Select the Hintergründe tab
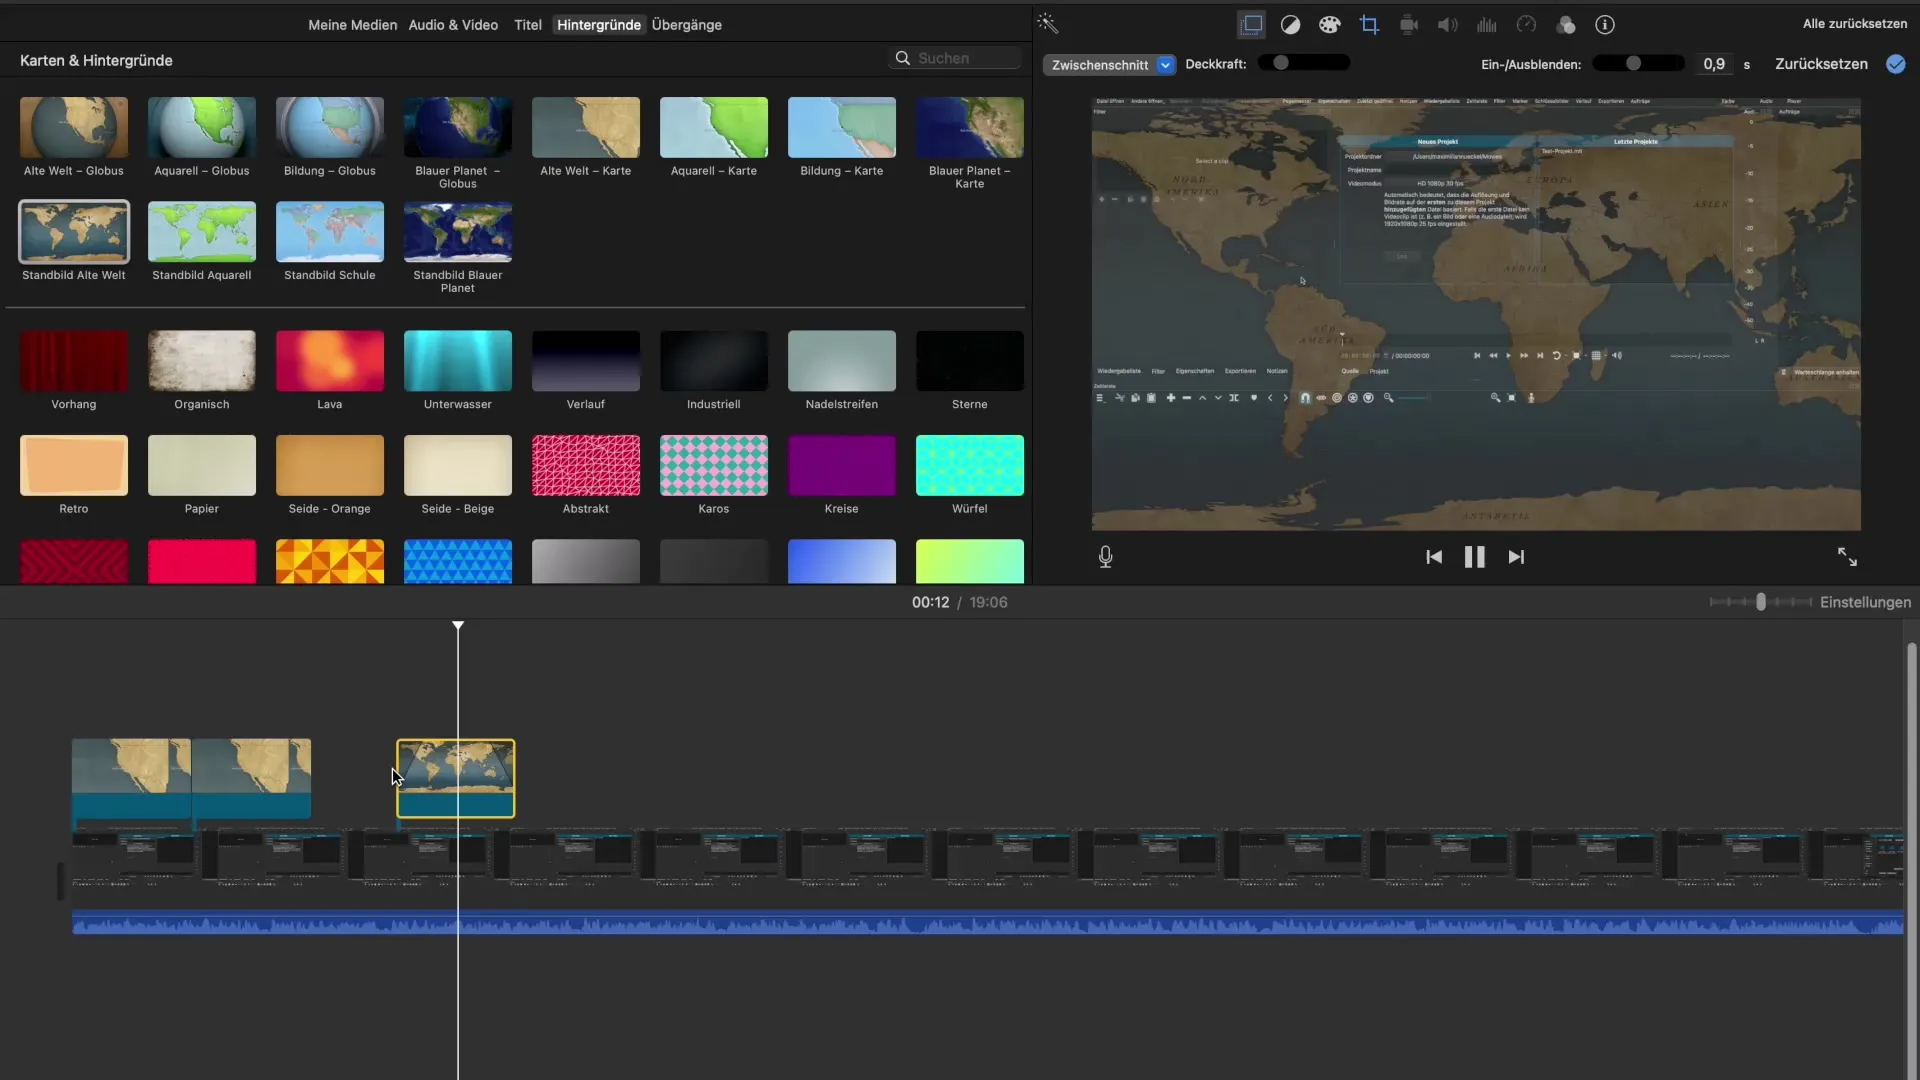 tap(599, 25)
